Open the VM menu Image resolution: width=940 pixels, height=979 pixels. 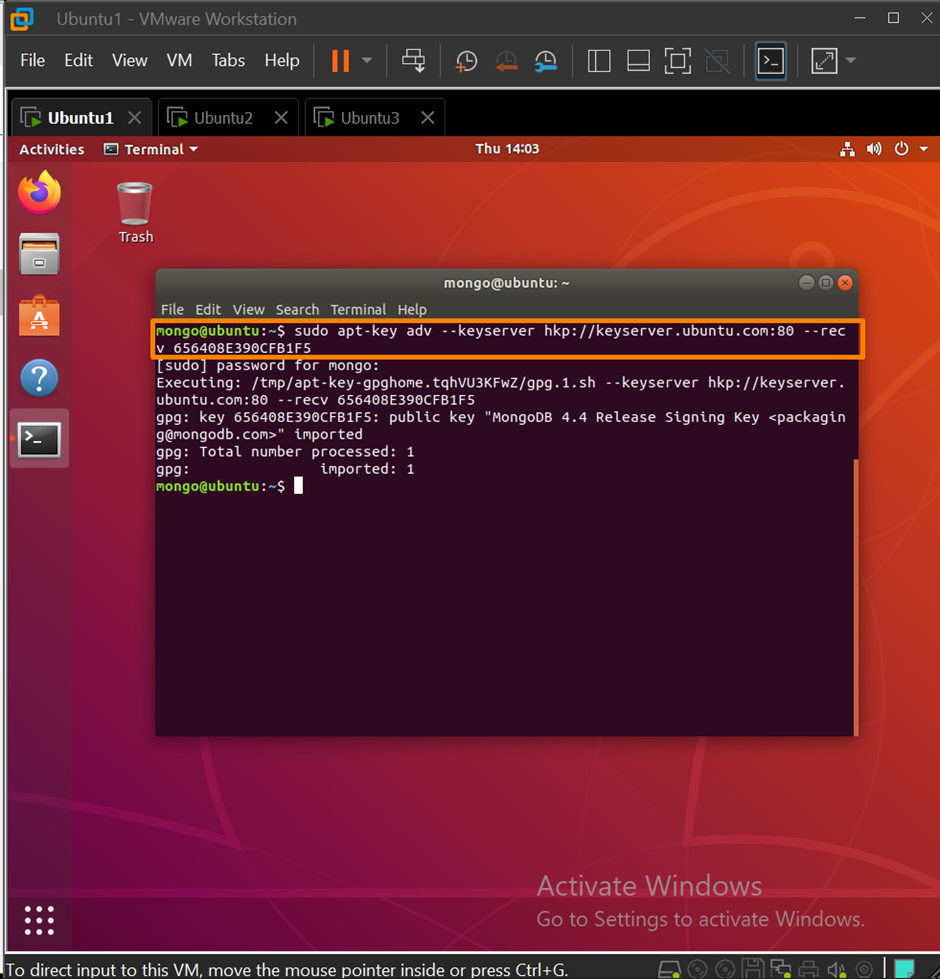[x=179, y=60]
